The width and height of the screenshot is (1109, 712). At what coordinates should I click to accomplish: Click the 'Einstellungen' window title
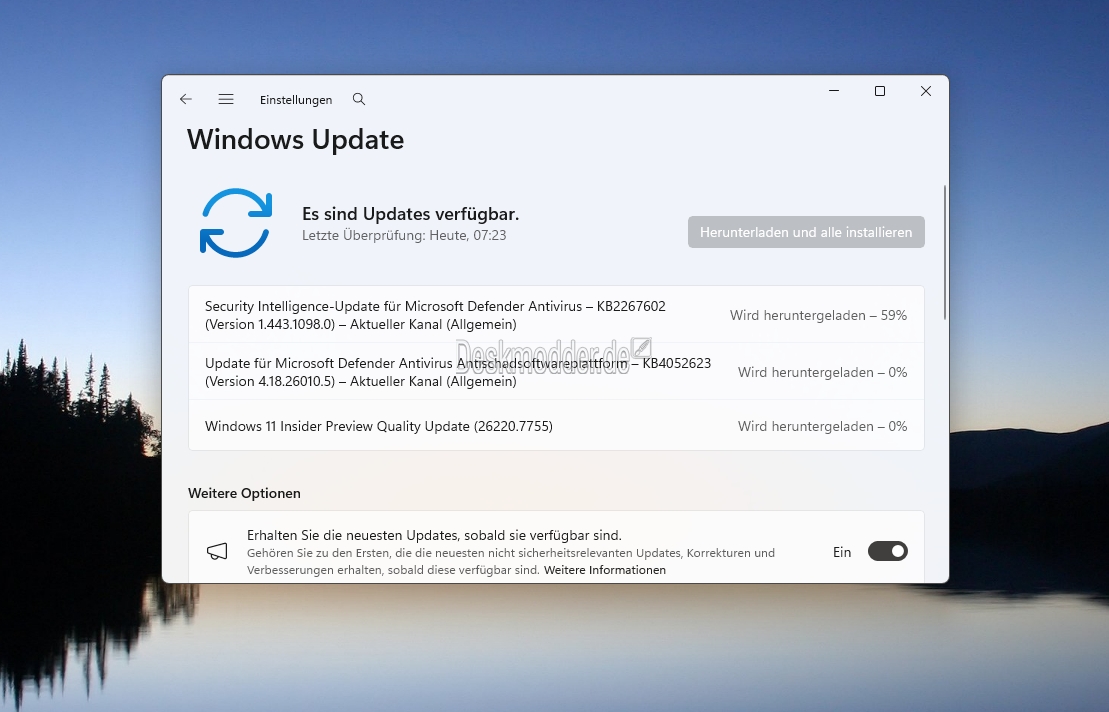click(296, 100)
